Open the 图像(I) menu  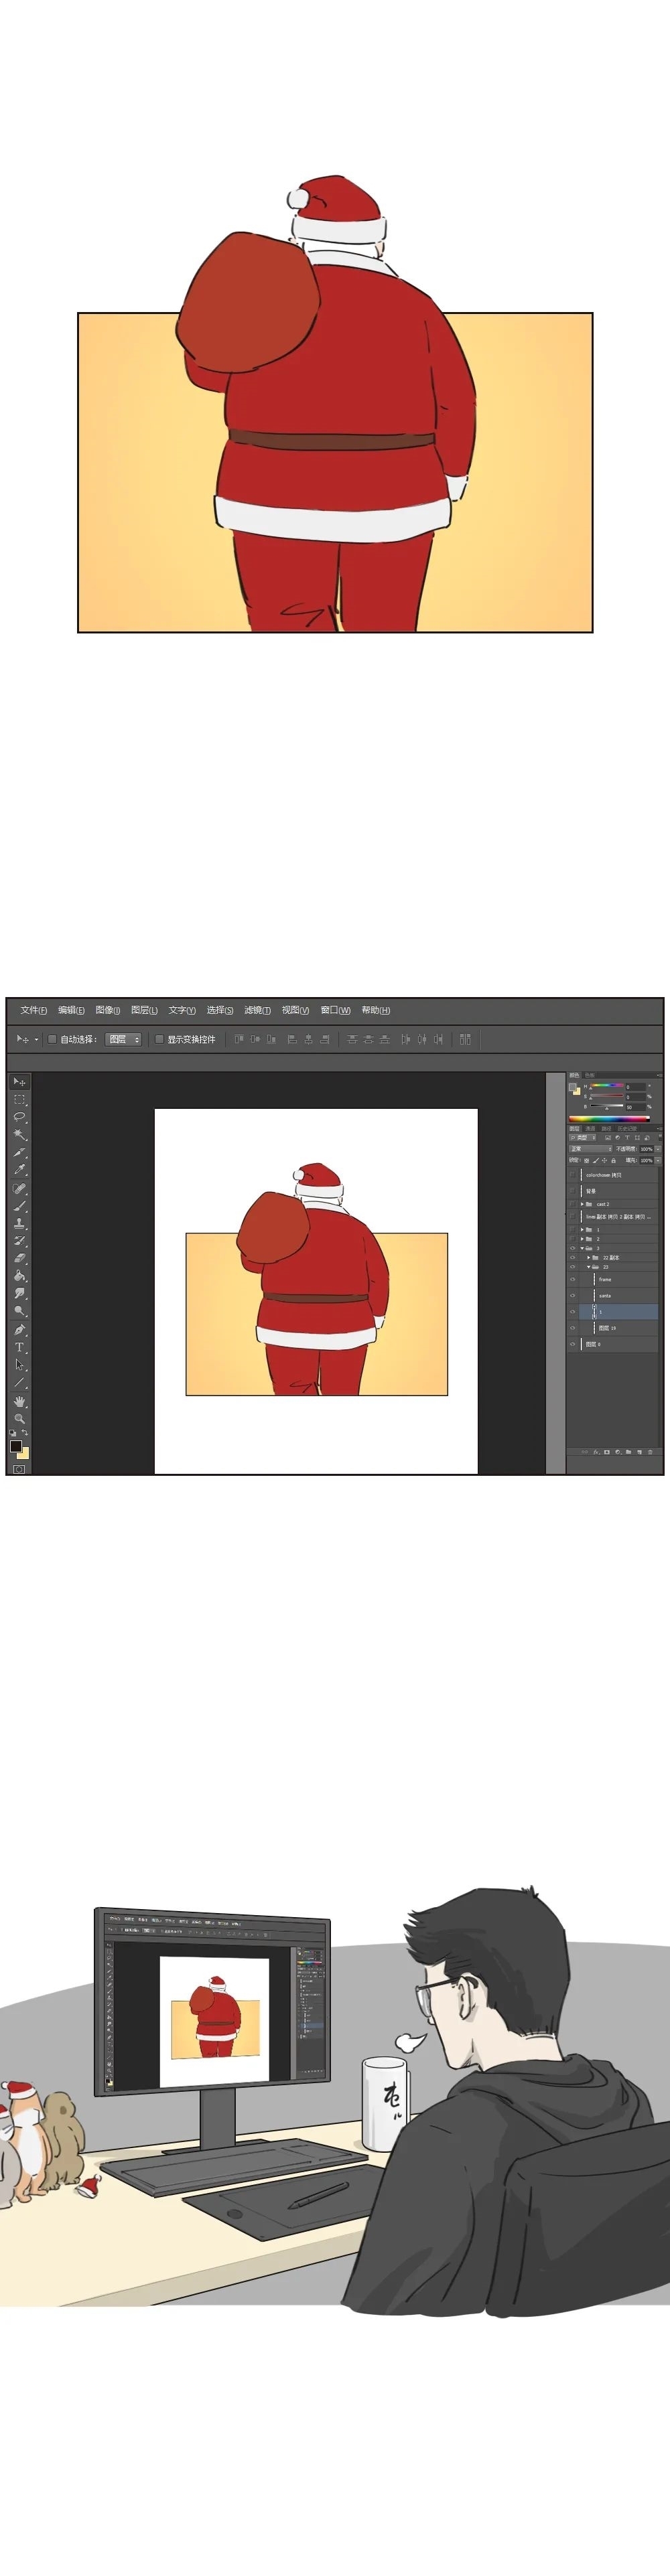point(108,1010)
